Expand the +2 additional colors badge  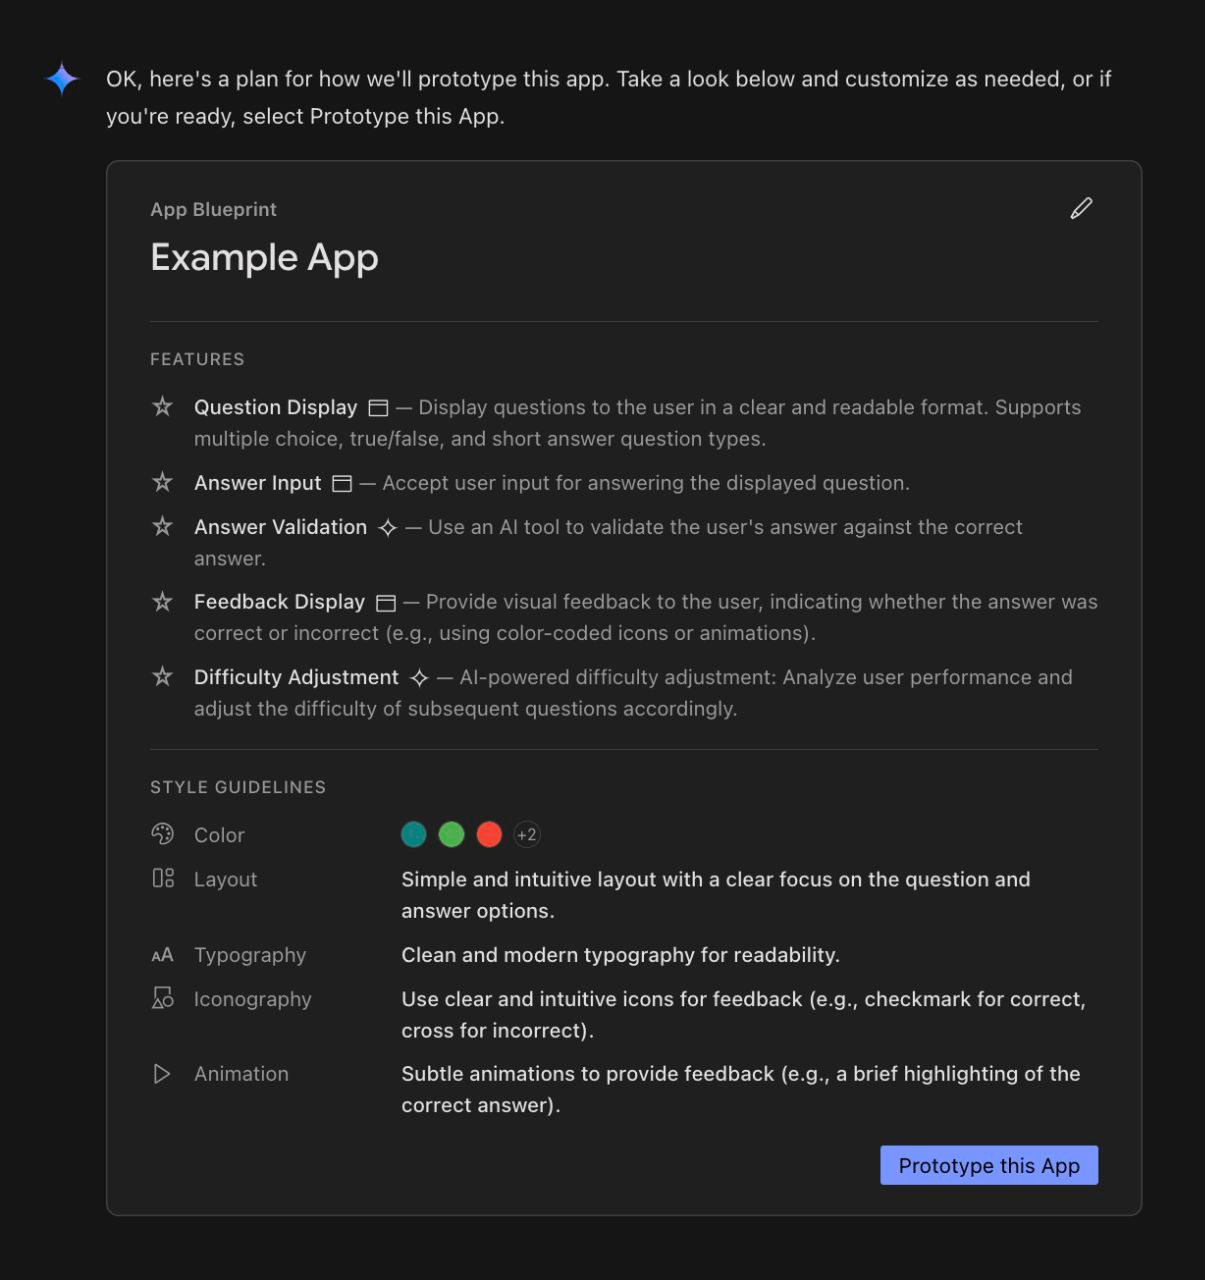point(527,834)
